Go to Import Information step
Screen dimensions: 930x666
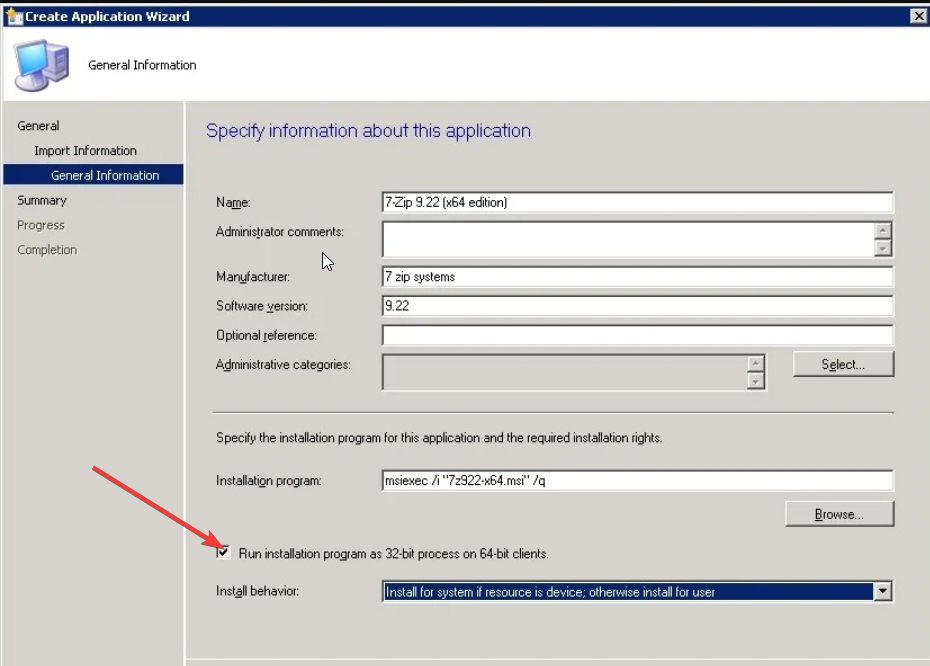[x=85, y=151]
